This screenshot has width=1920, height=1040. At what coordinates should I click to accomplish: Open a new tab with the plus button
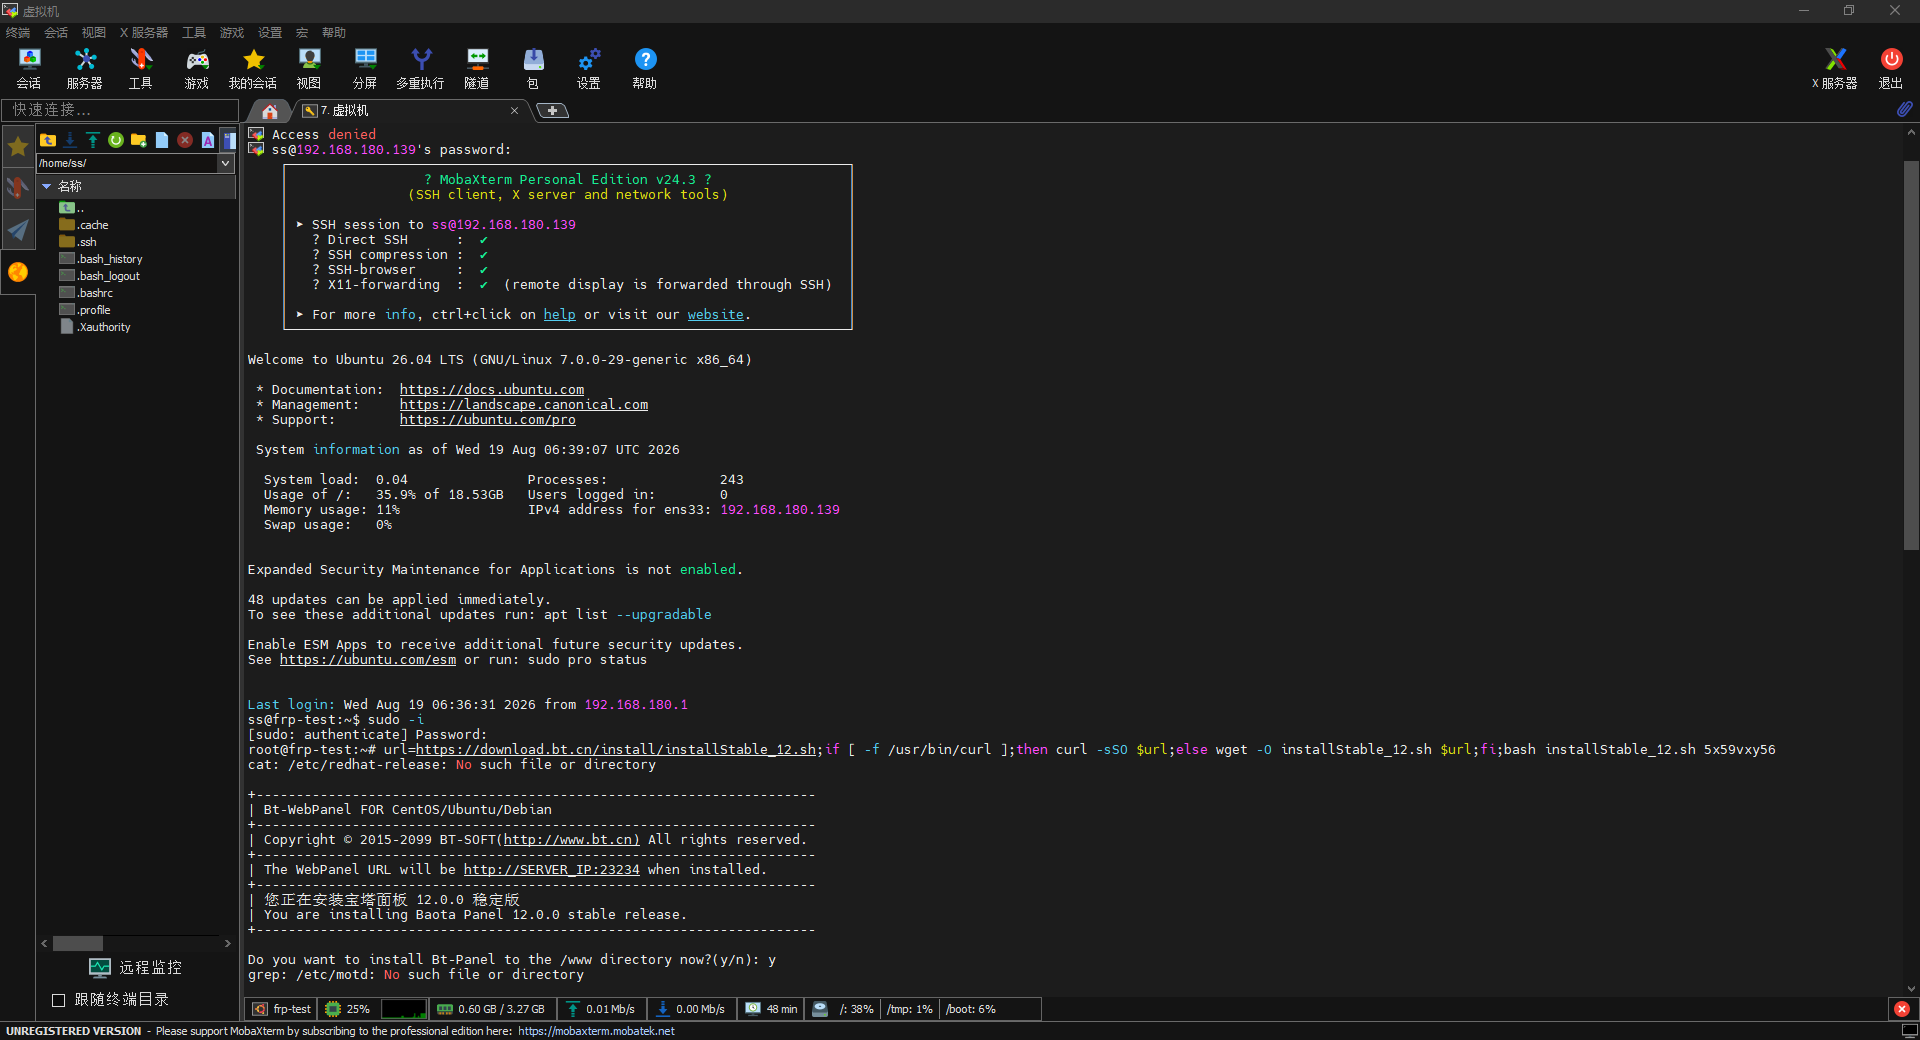click(x=552, y=111)
